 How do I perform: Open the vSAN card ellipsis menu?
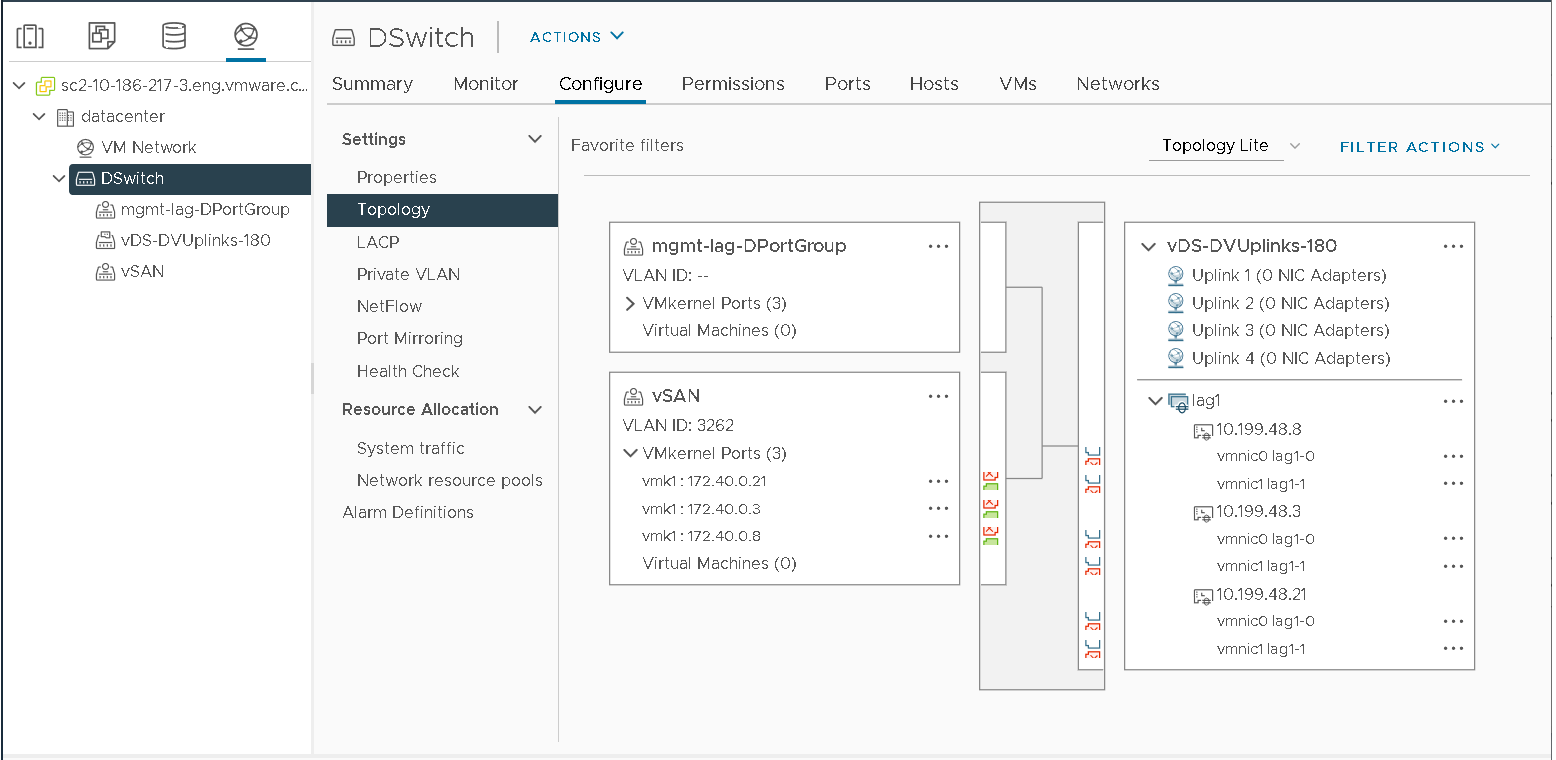click(938, 397)
